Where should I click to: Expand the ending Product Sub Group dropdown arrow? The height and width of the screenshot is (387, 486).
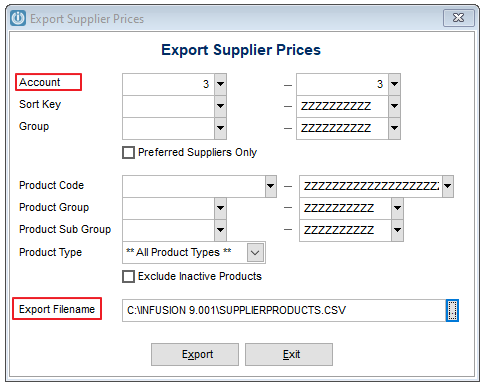(x=397, y=230)
